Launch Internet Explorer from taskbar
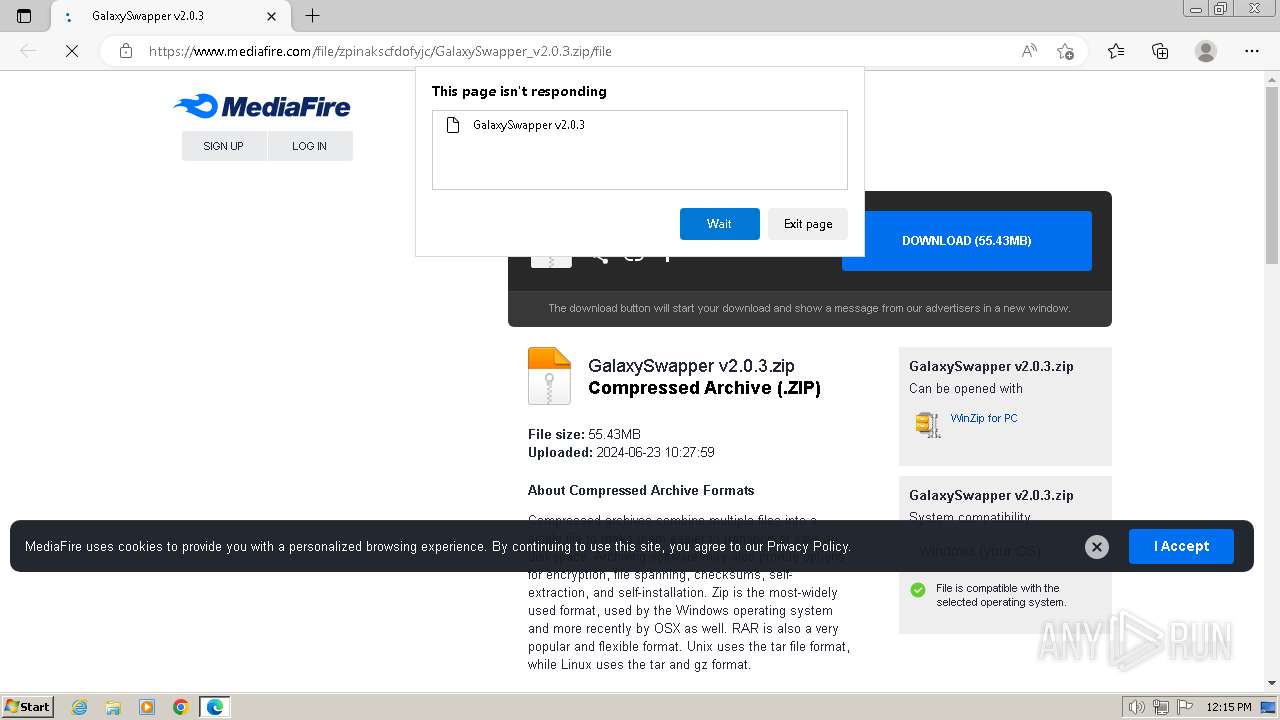1280x720 pixels. click(80, 707)
